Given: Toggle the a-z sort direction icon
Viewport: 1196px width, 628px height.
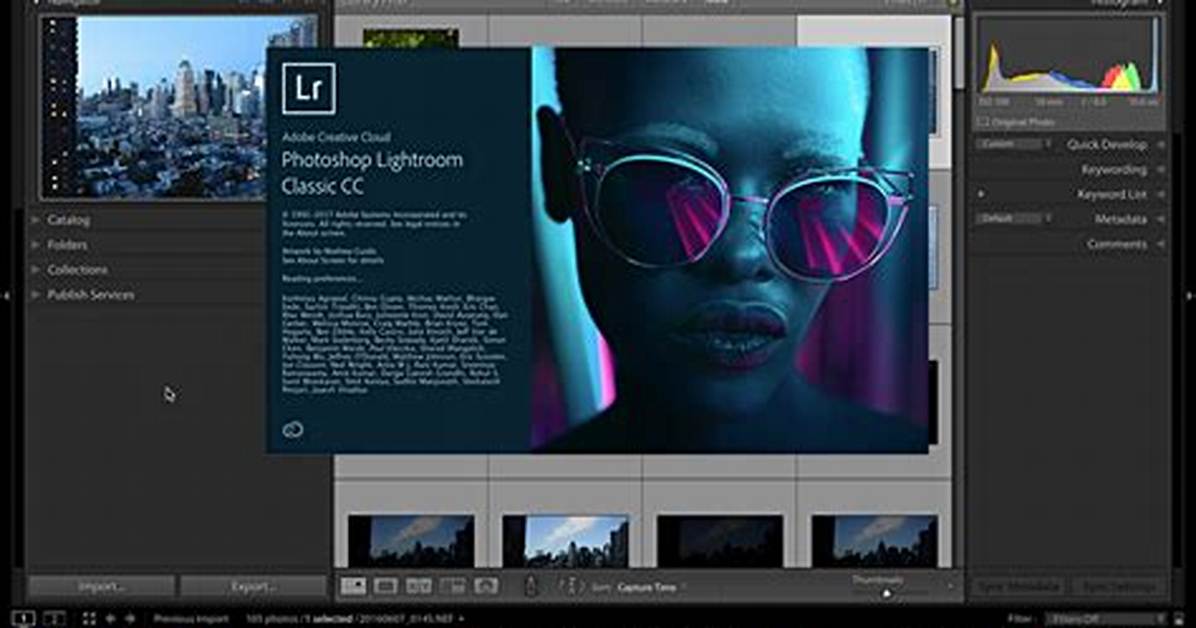Looking at the screenshot, I should (570, 586).
